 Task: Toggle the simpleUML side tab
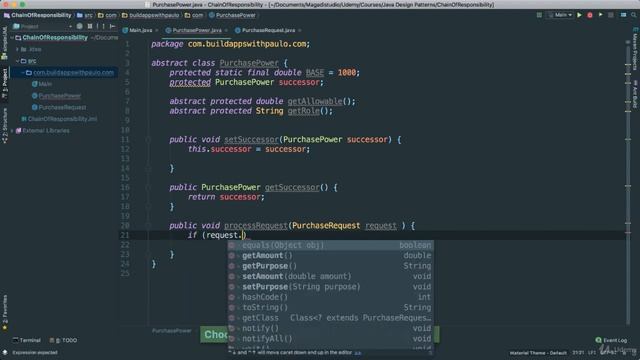coord(4,43)
